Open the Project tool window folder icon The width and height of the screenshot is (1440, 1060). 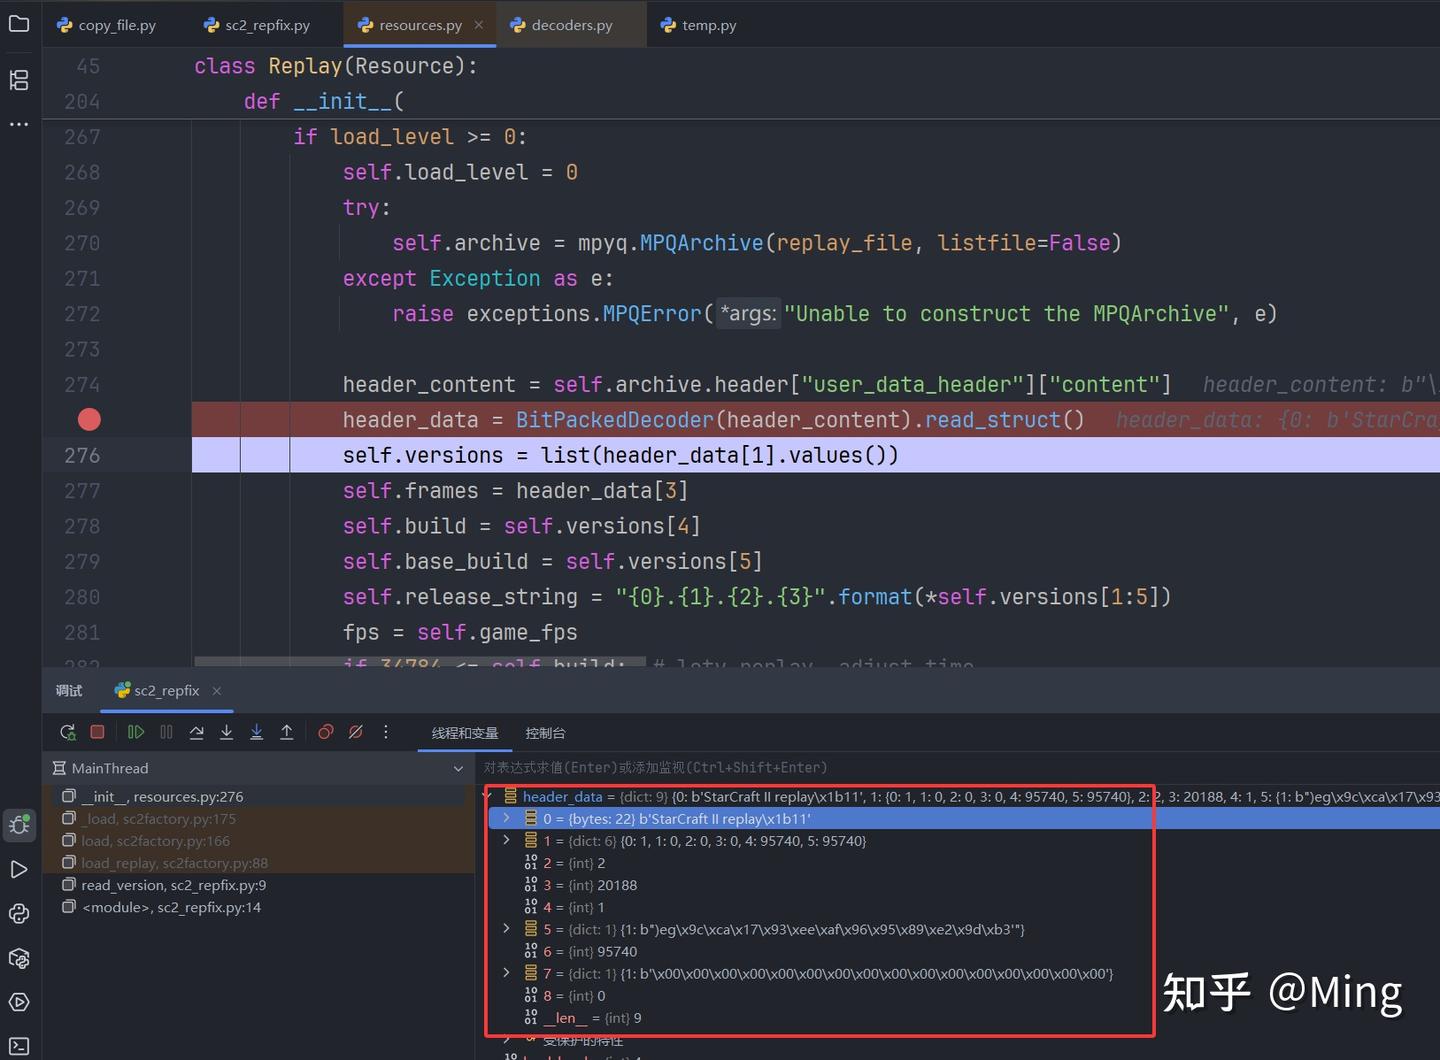click(x=19, y=23)
